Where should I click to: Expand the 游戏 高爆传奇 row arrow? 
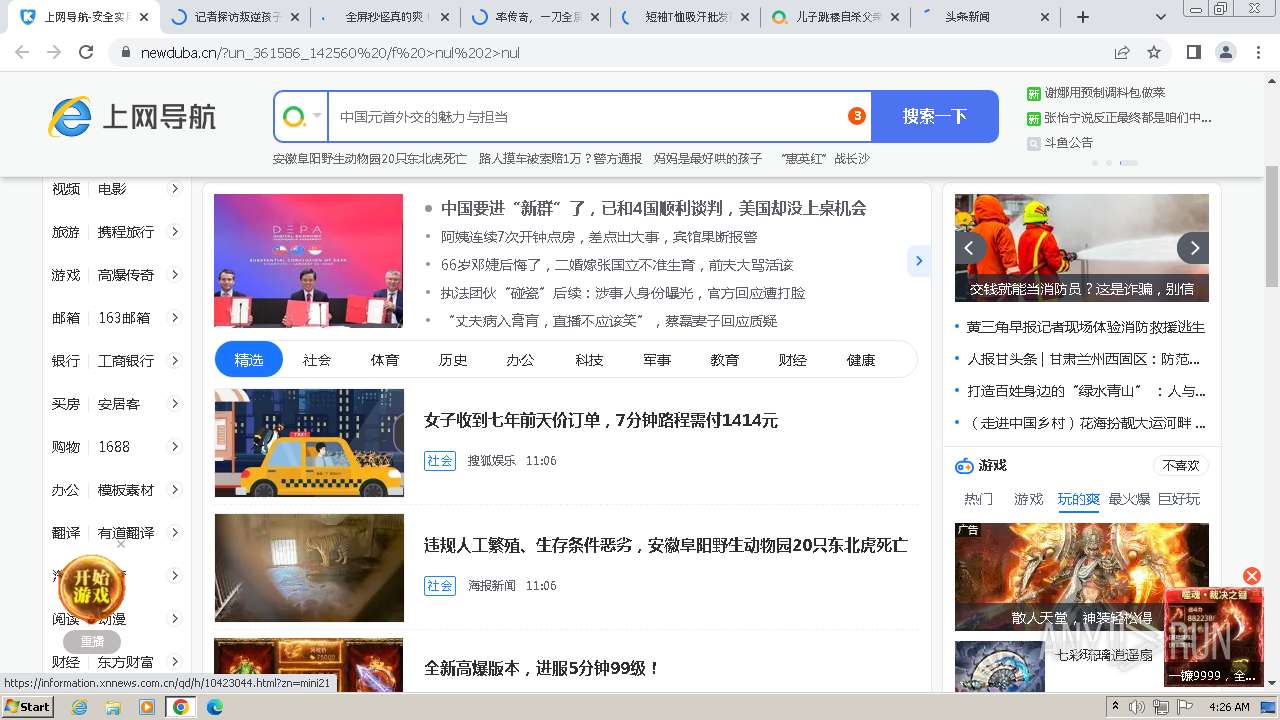(175, 275)
